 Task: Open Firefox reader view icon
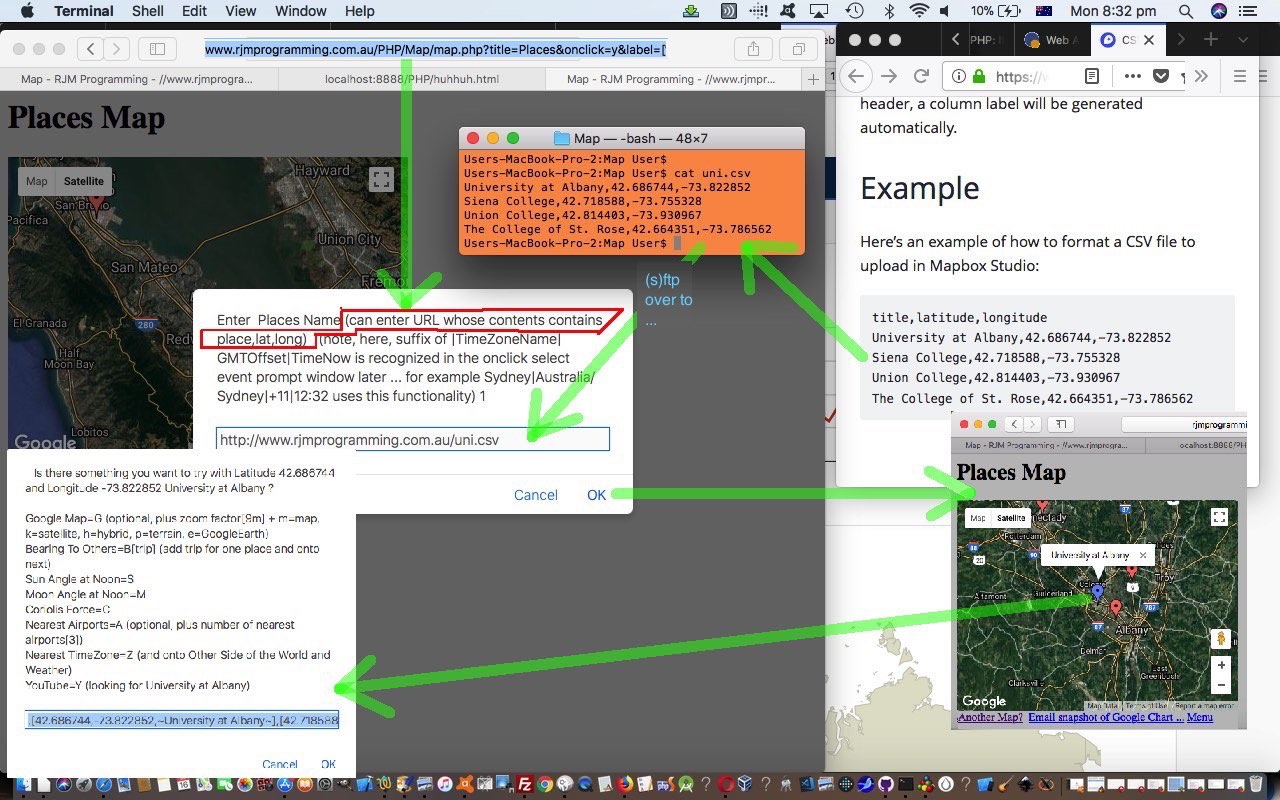point(1092,76)
